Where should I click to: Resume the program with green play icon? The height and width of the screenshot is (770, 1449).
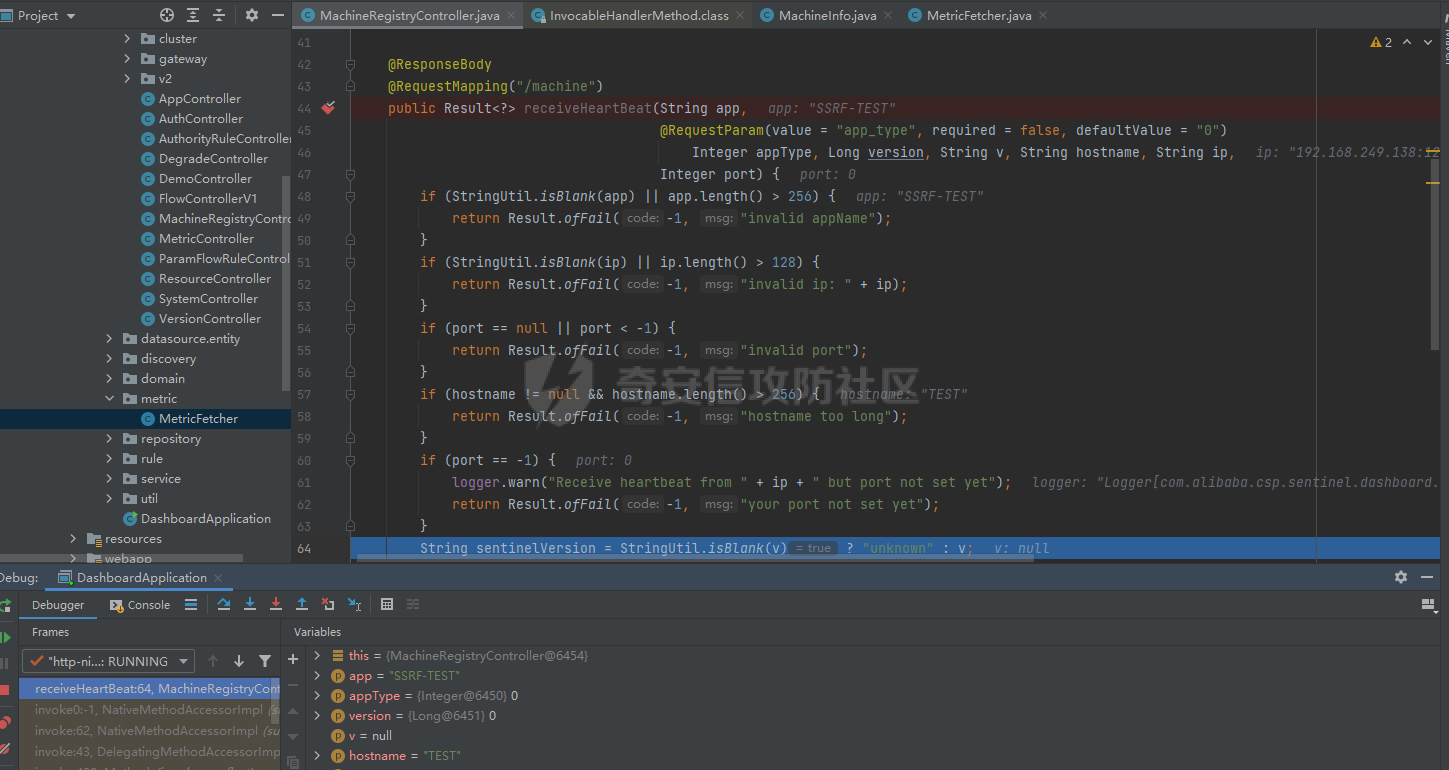coord(5,637)
